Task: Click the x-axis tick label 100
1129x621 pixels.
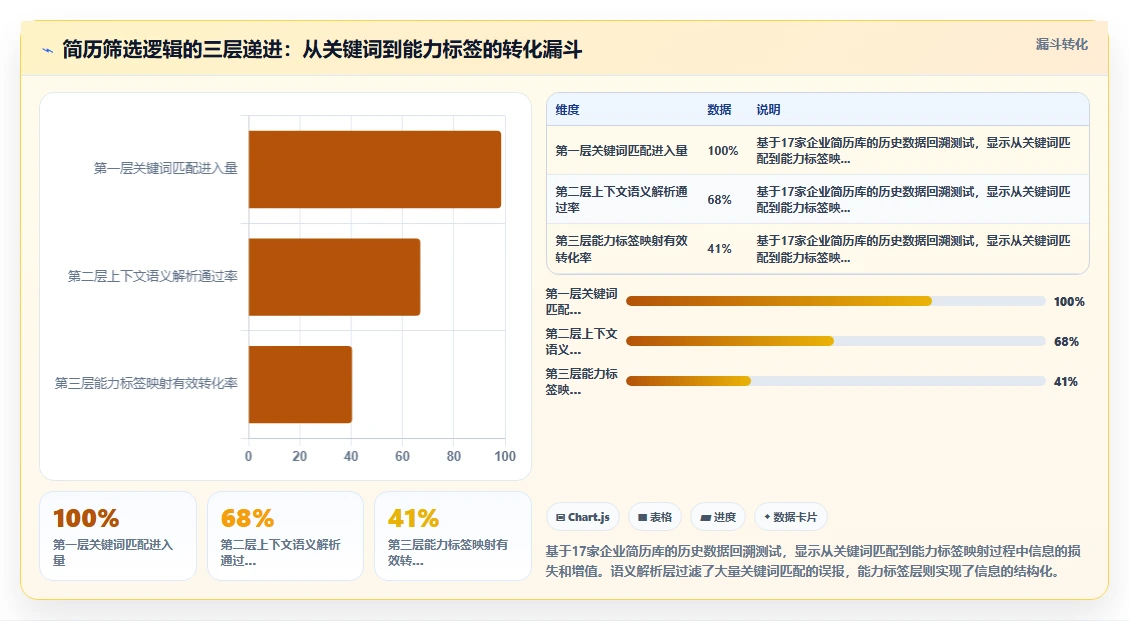Action: pos(505,456)
